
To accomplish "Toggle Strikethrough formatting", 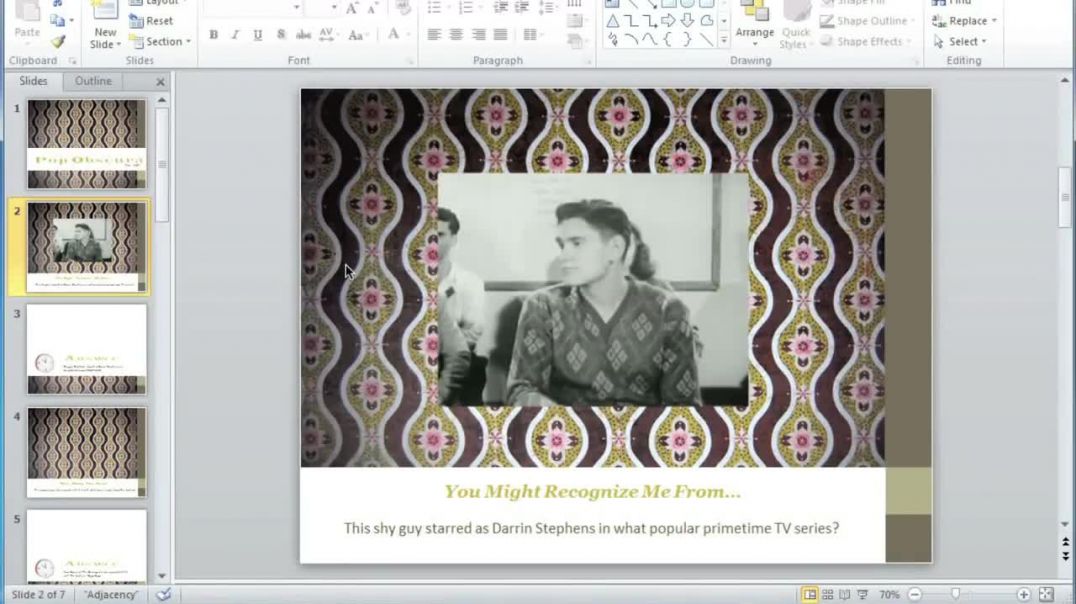I will pyautogui.click(x=303, y=34).
